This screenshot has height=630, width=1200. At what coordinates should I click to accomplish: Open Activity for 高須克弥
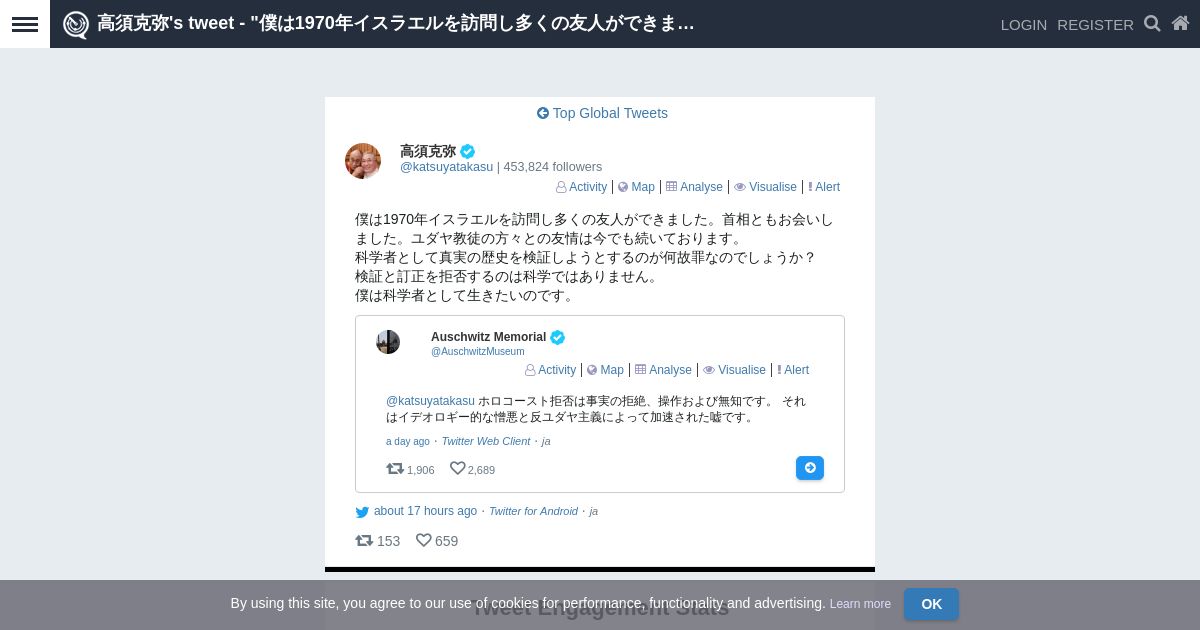pos(581,187)
